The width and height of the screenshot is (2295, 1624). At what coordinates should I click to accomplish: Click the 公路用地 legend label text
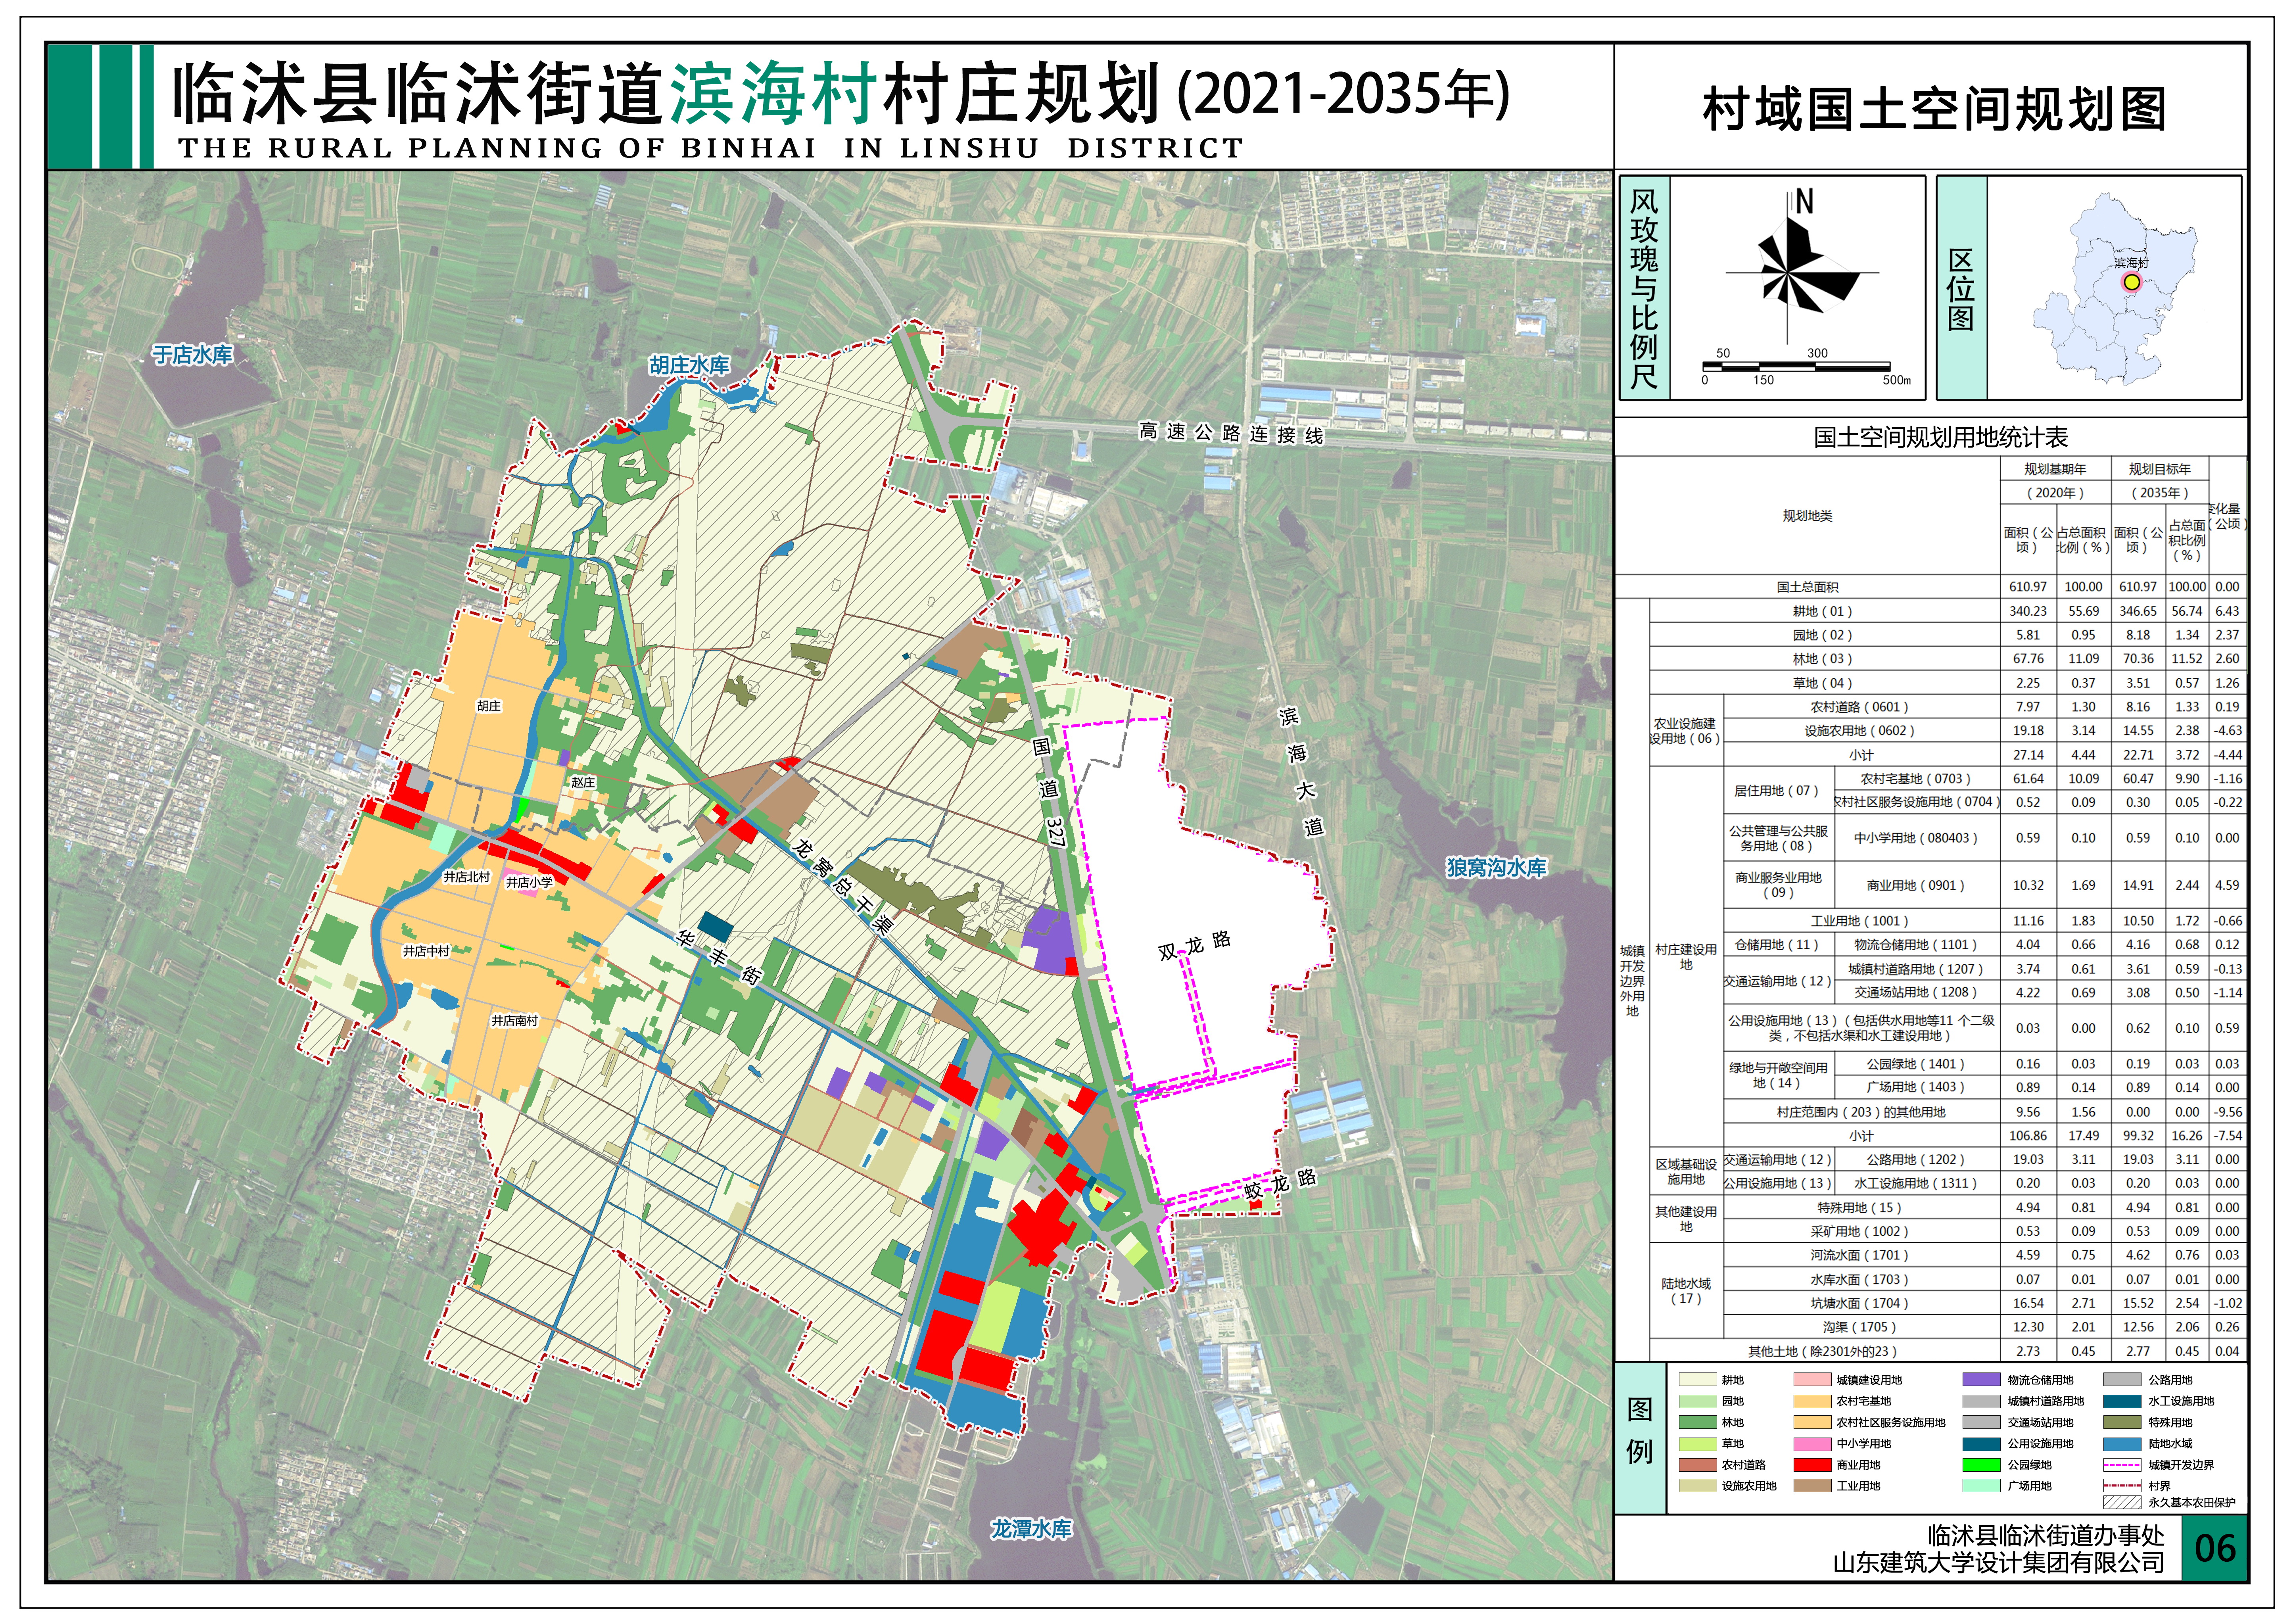(x=2170, y=1380)
